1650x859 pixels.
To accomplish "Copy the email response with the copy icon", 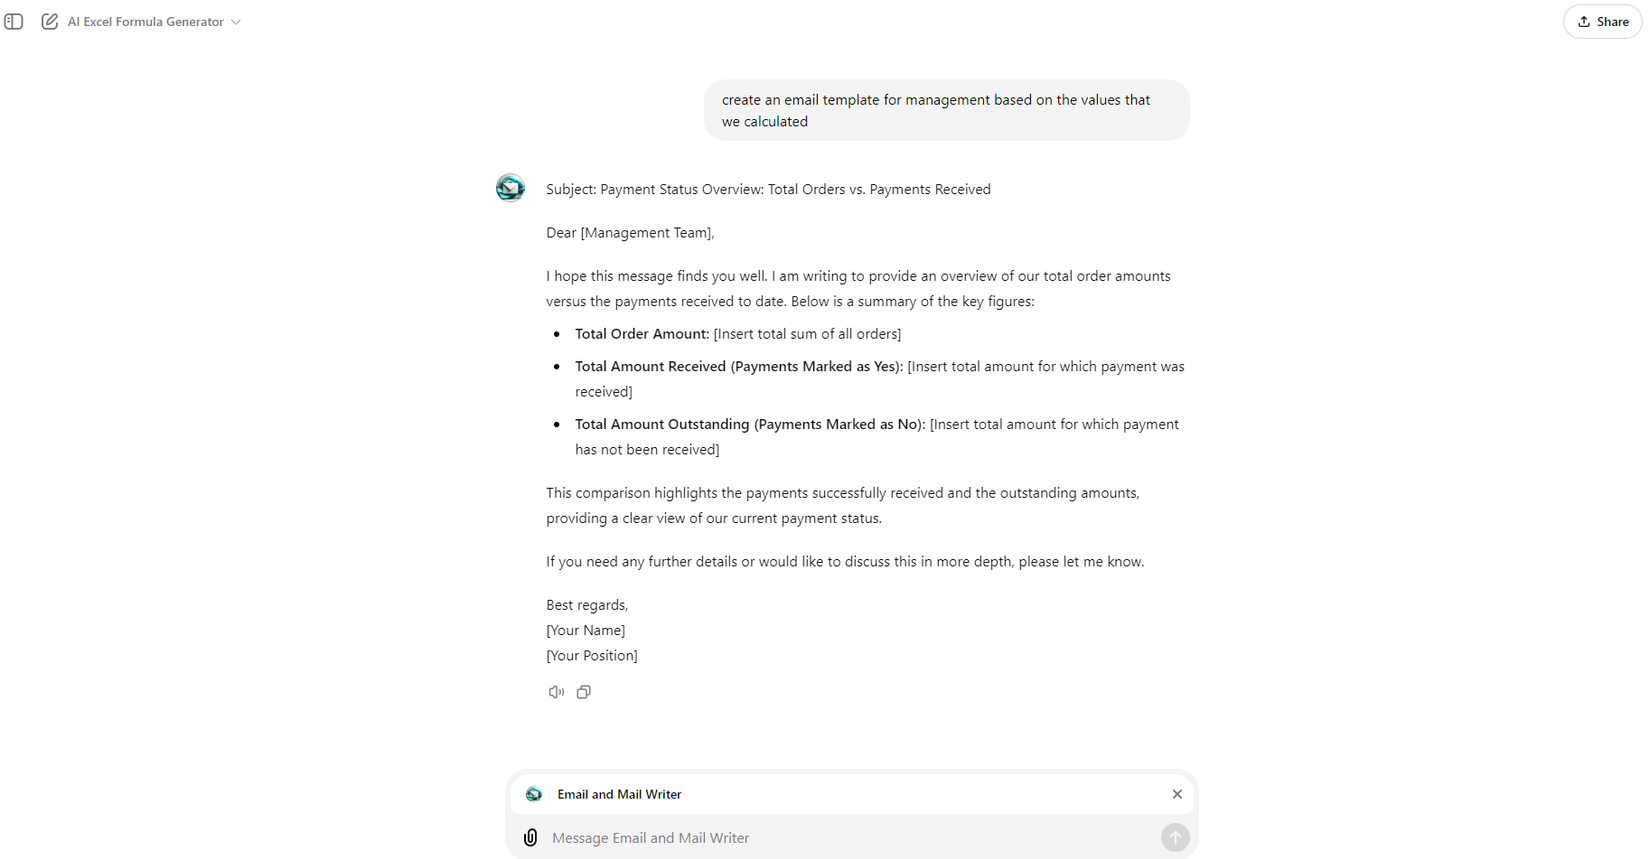I will click(x=584, y=692).
